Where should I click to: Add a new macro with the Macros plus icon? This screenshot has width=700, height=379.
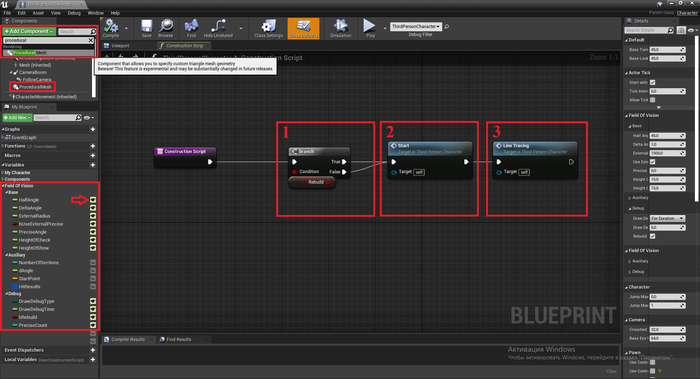click(93, 155)
